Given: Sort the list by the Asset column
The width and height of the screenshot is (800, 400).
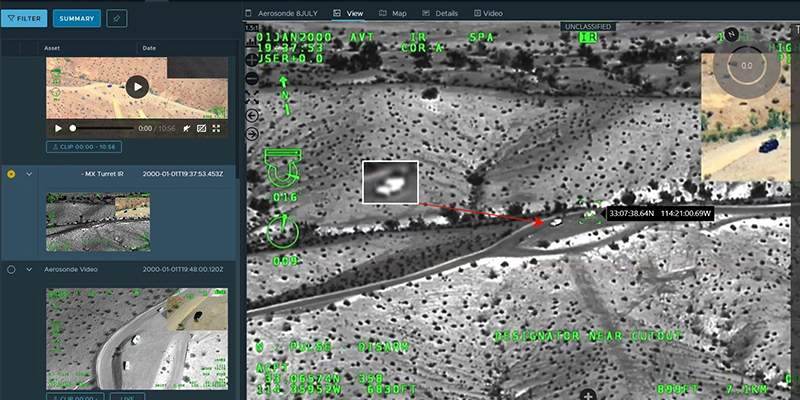Looking at the screenshot, I should click(52, 48).
